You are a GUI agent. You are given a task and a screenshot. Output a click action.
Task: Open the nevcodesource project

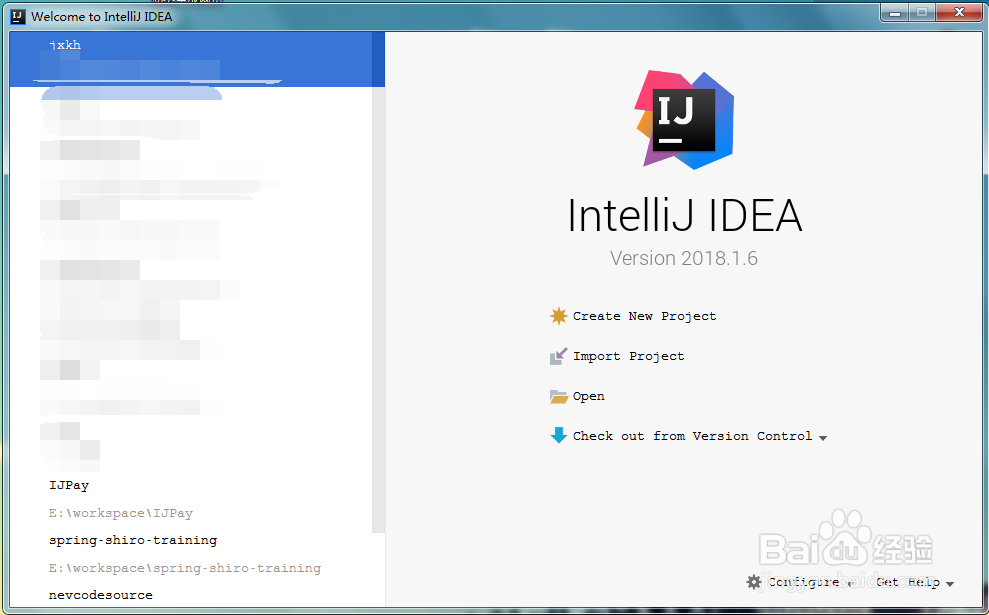[100, 595]
